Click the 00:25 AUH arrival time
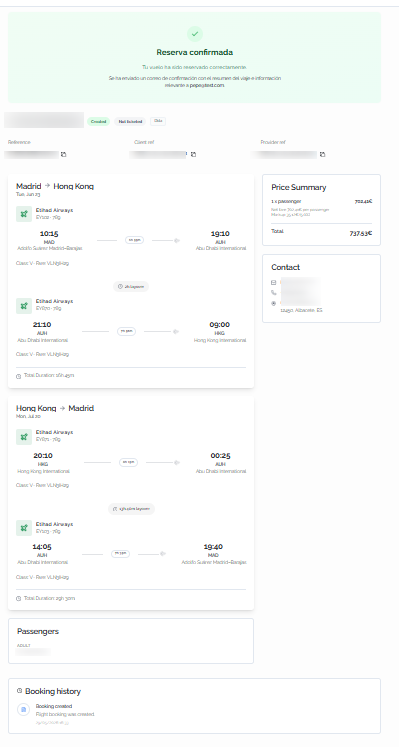 pyautogui.click(x=220, y=456)
